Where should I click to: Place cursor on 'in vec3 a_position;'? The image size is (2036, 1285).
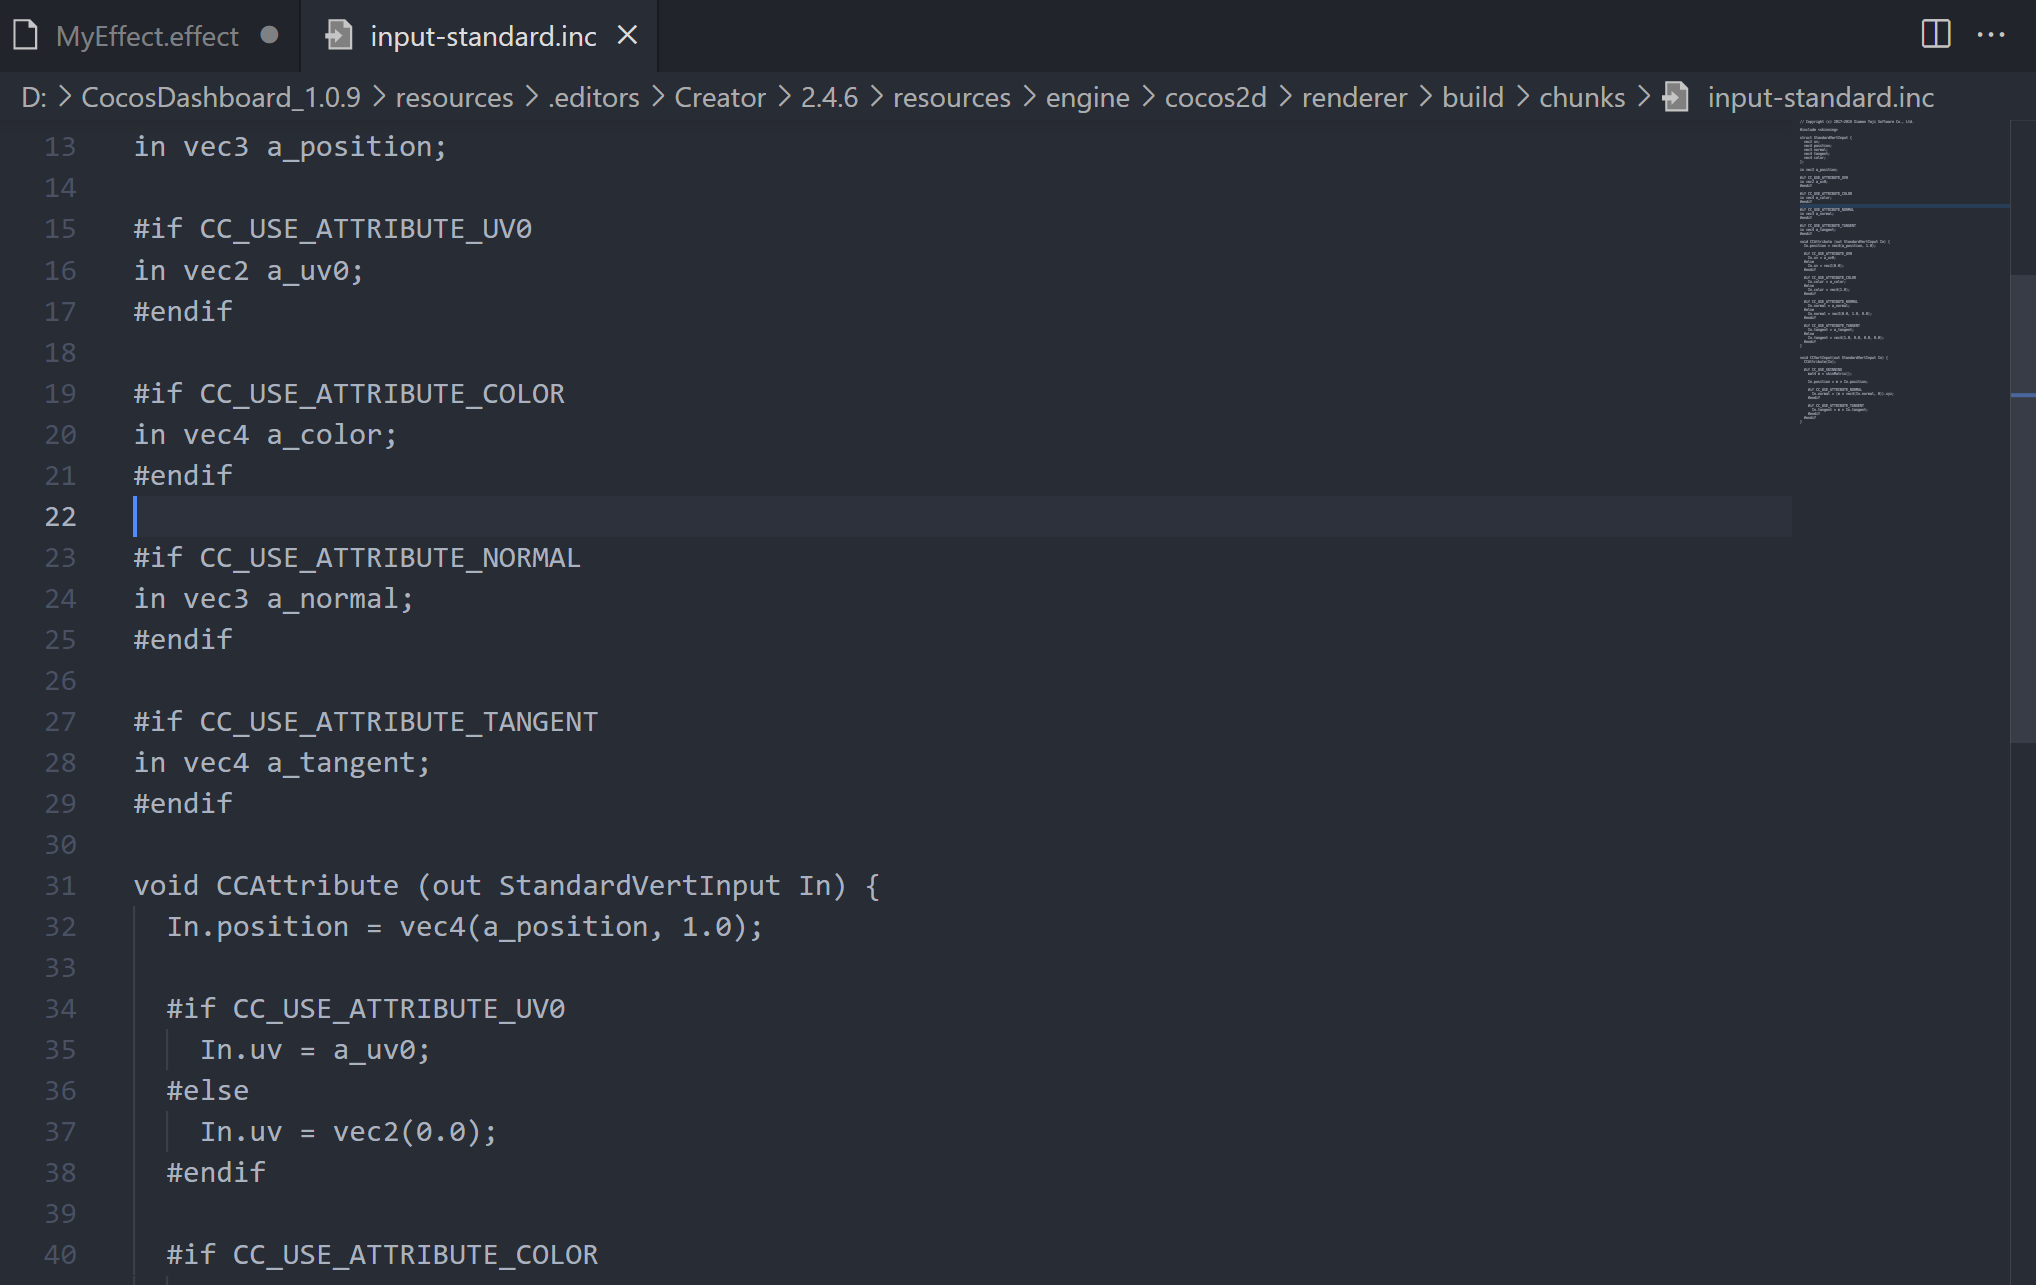point(290,146)
